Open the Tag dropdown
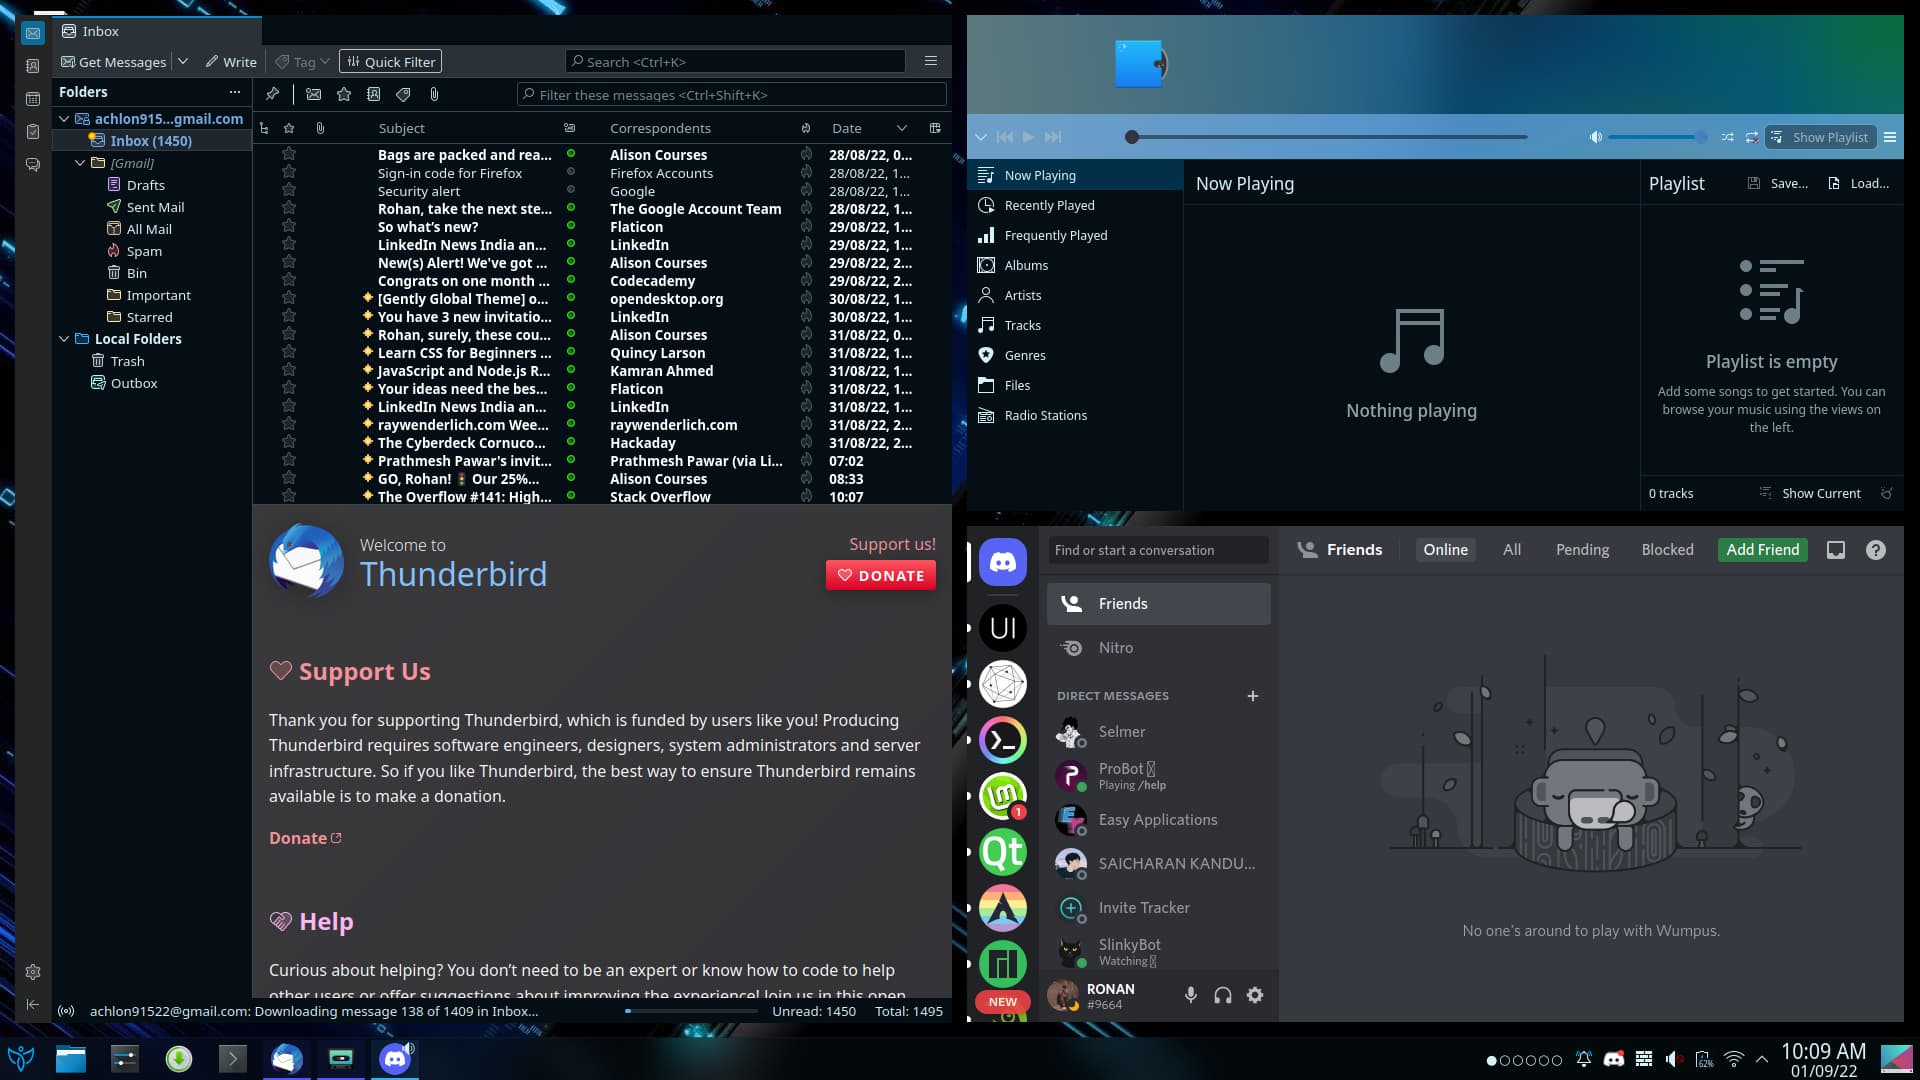The image size is (1920, 1080). (x=302, y=62)
